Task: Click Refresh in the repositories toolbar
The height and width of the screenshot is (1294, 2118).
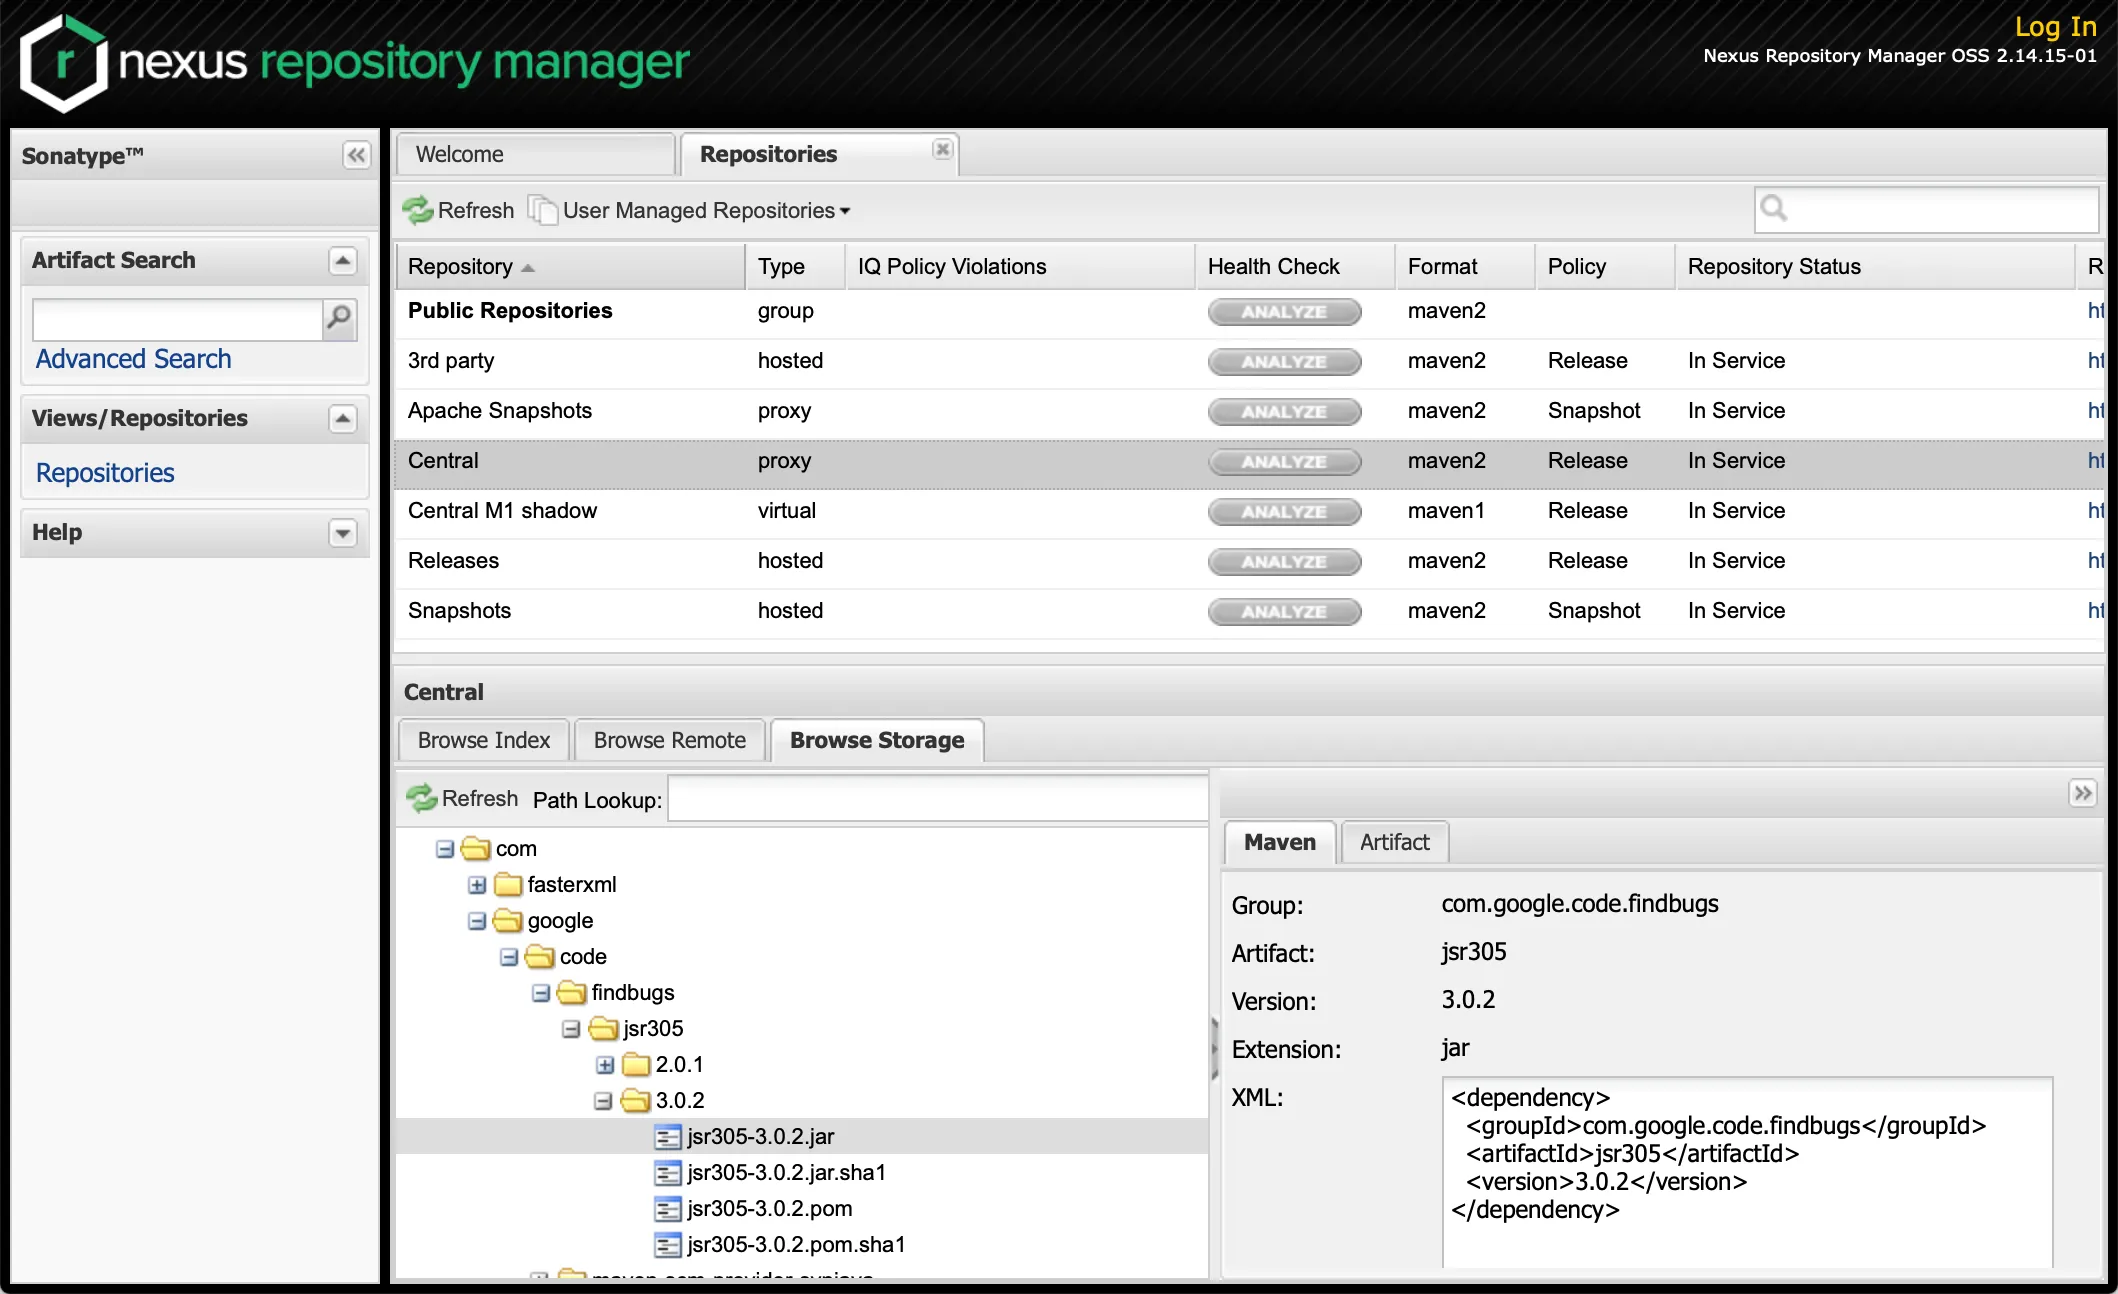Action: pos(459,210)
